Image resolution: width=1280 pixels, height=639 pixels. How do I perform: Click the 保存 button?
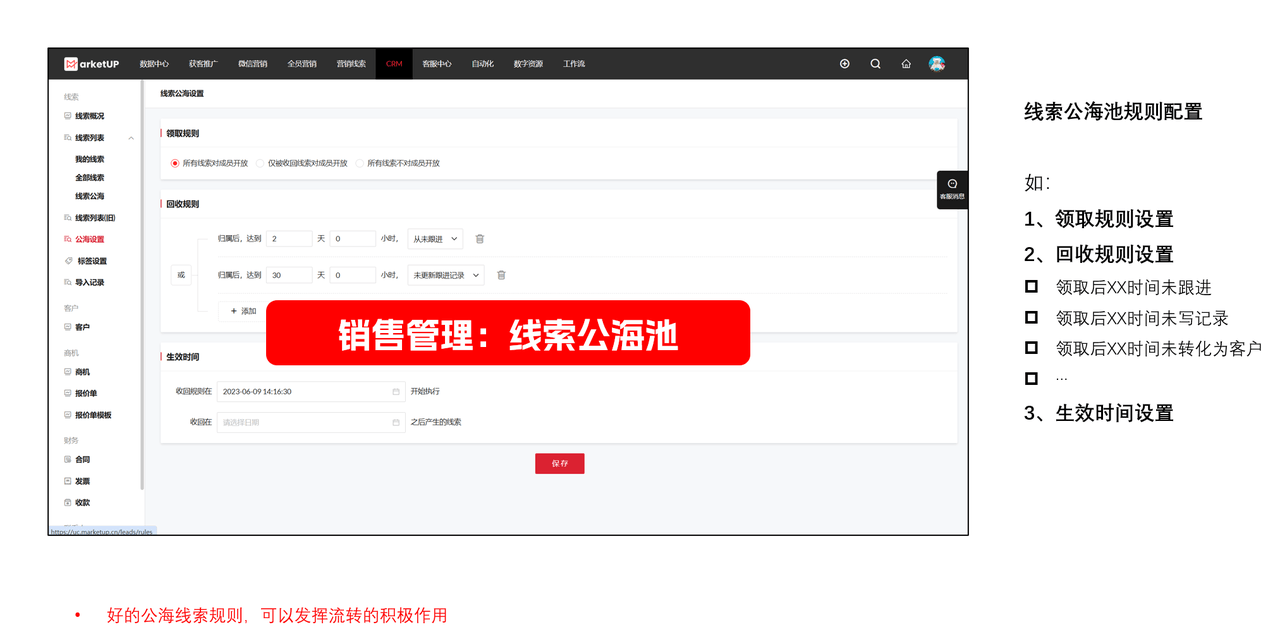(559, 463)
